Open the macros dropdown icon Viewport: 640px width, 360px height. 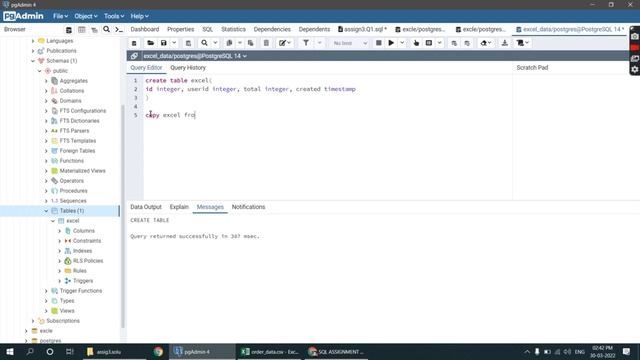pos(522,43)
